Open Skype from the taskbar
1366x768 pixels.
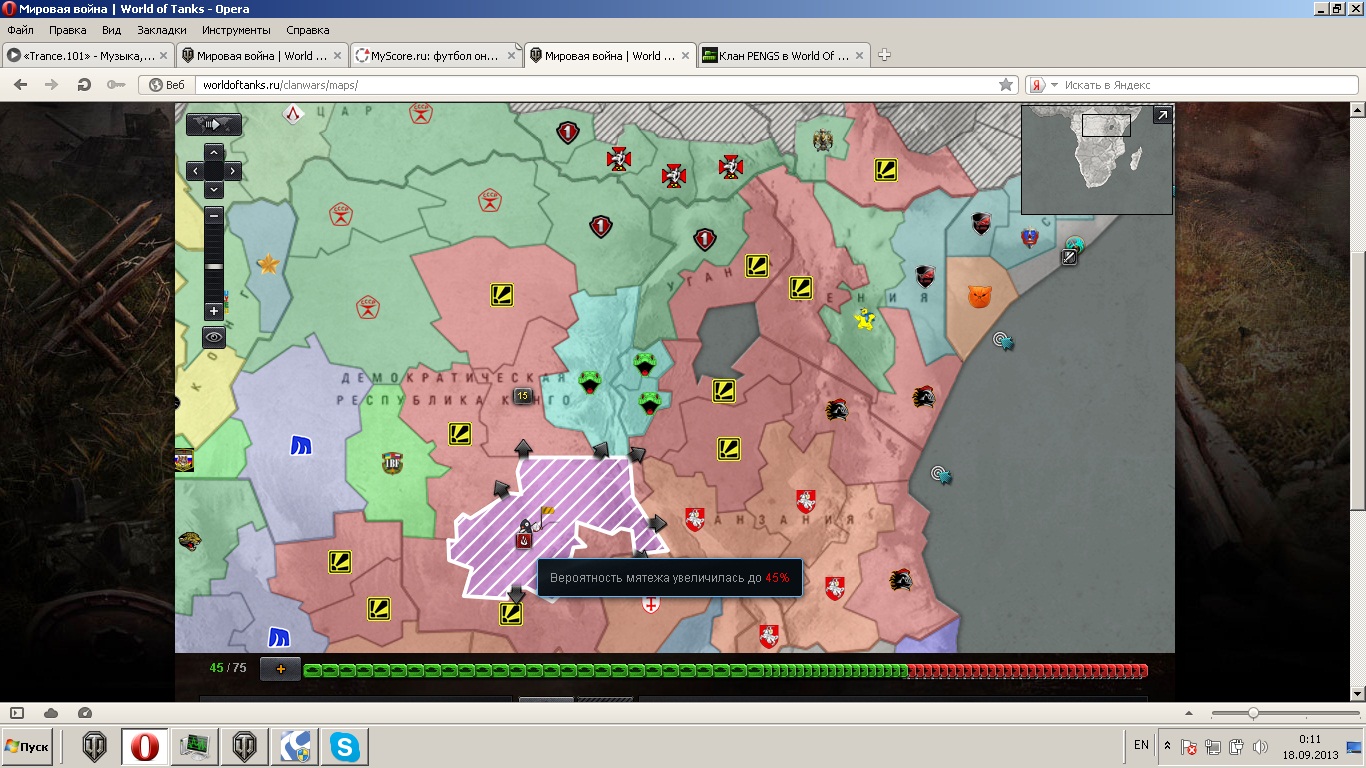[x=347, y=746]
